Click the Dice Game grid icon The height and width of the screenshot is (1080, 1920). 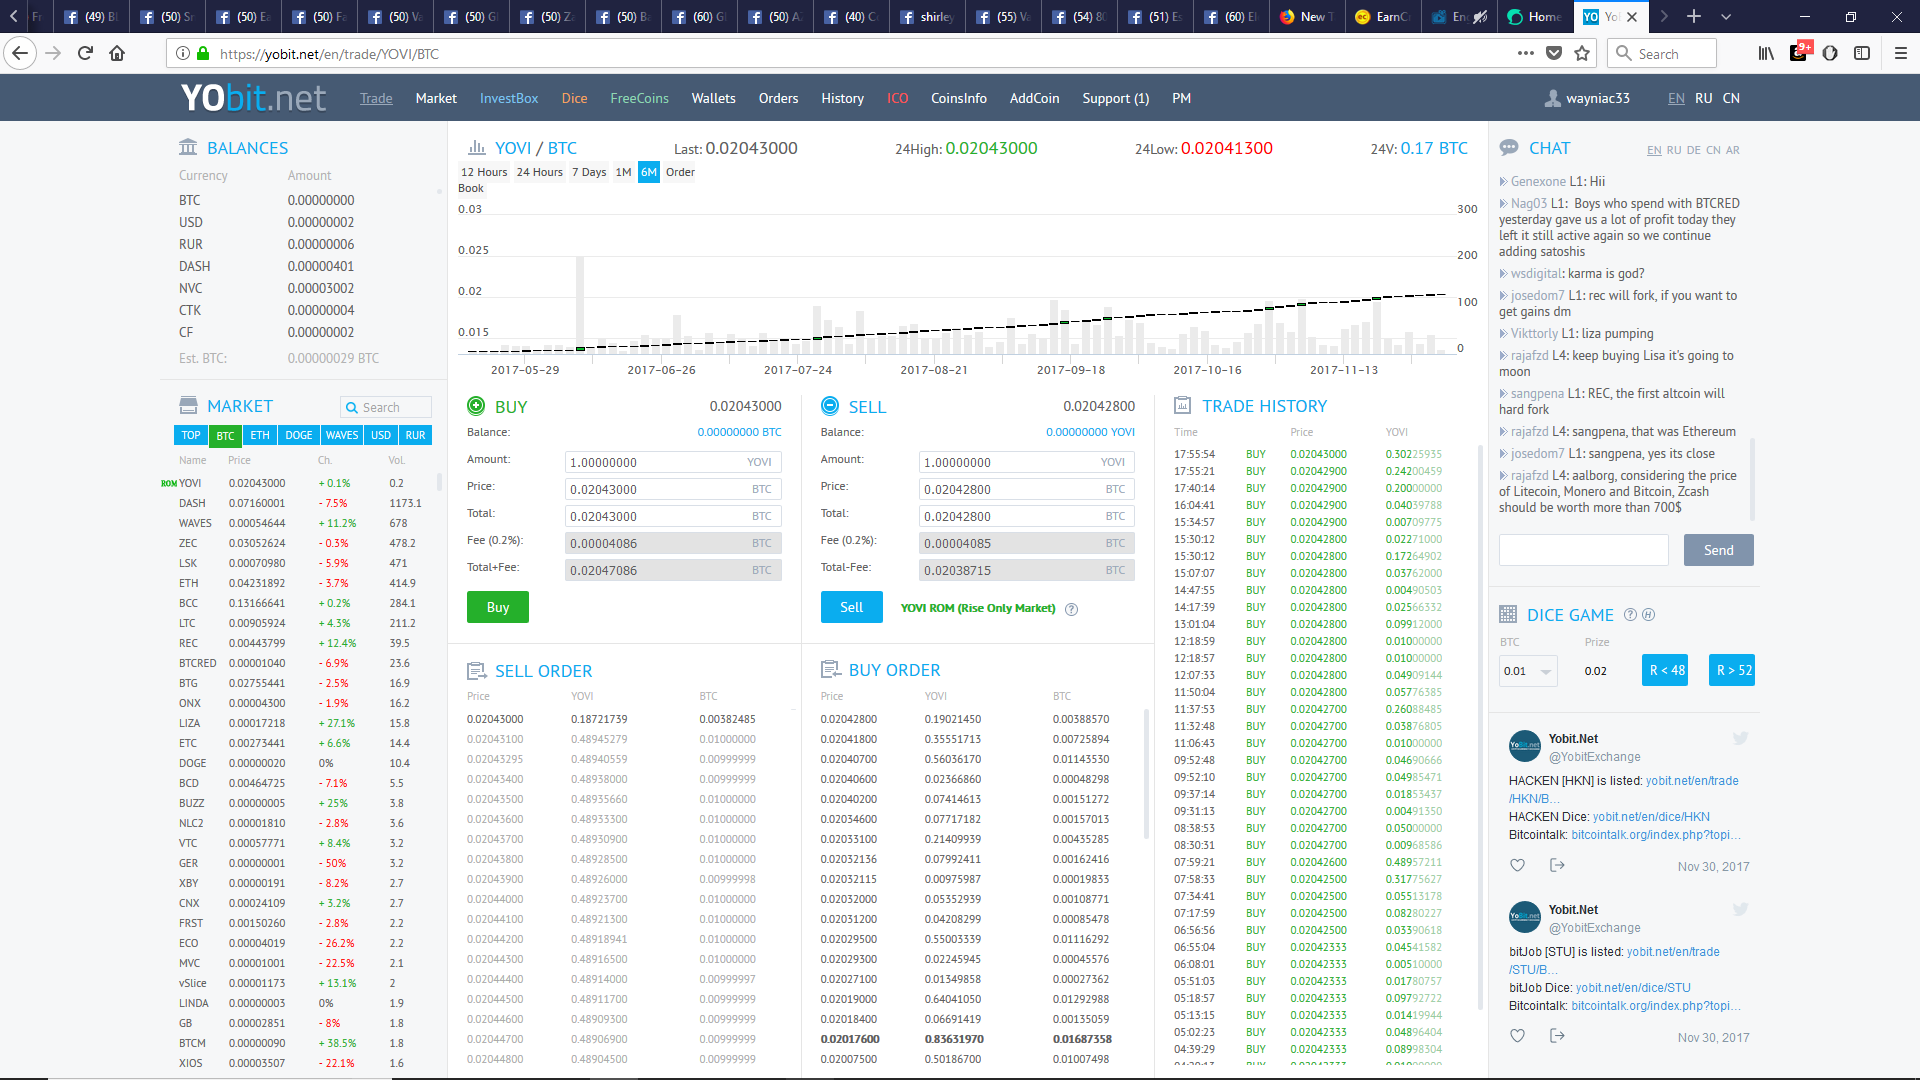1508,614
